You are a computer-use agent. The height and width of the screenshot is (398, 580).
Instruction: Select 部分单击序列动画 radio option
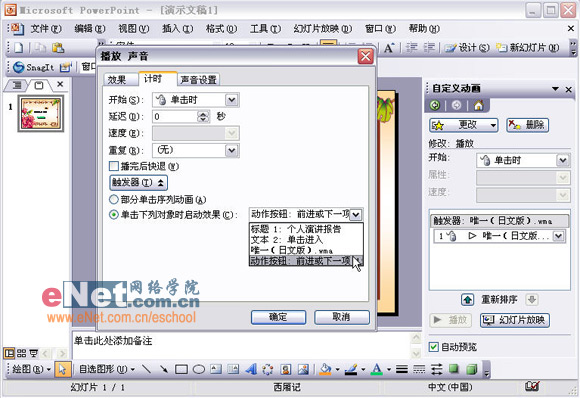pos(114,200)
